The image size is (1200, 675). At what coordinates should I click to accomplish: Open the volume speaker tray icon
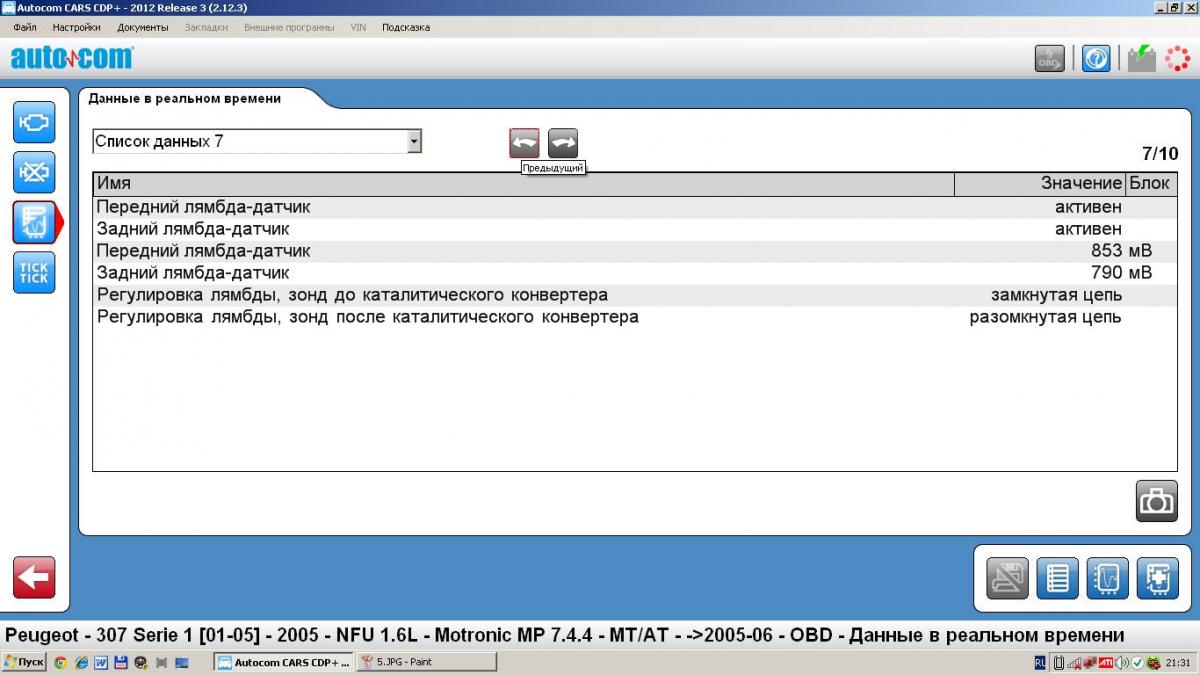(x=1122, y=662)
